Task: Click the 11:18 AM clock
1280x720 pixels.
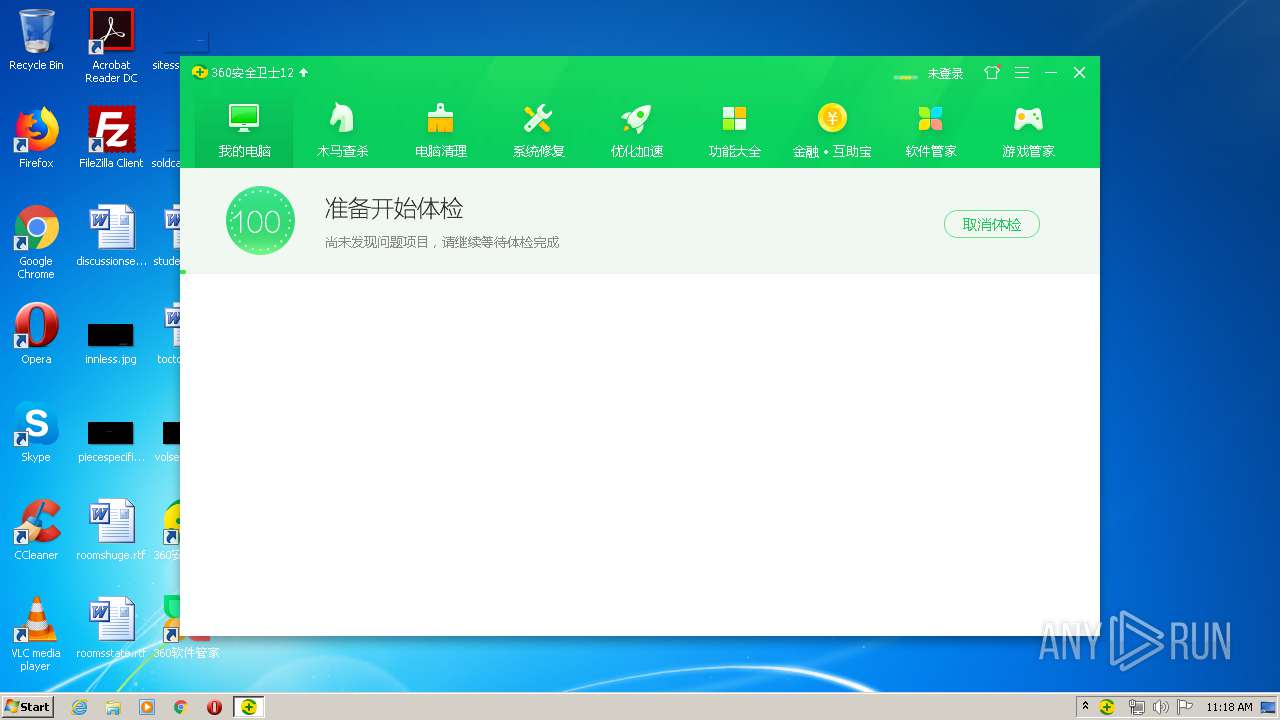Action: coord(1229,707)
